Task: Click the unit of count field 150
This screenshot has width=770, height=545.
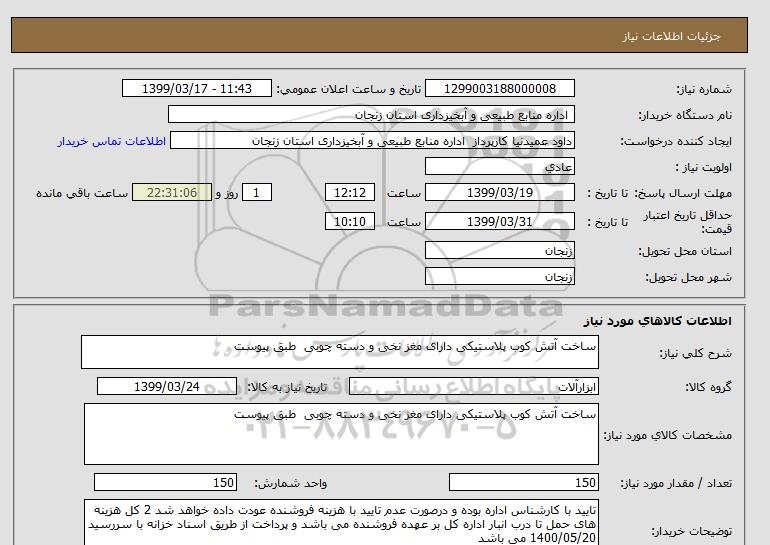Action: tap(165, 482)
